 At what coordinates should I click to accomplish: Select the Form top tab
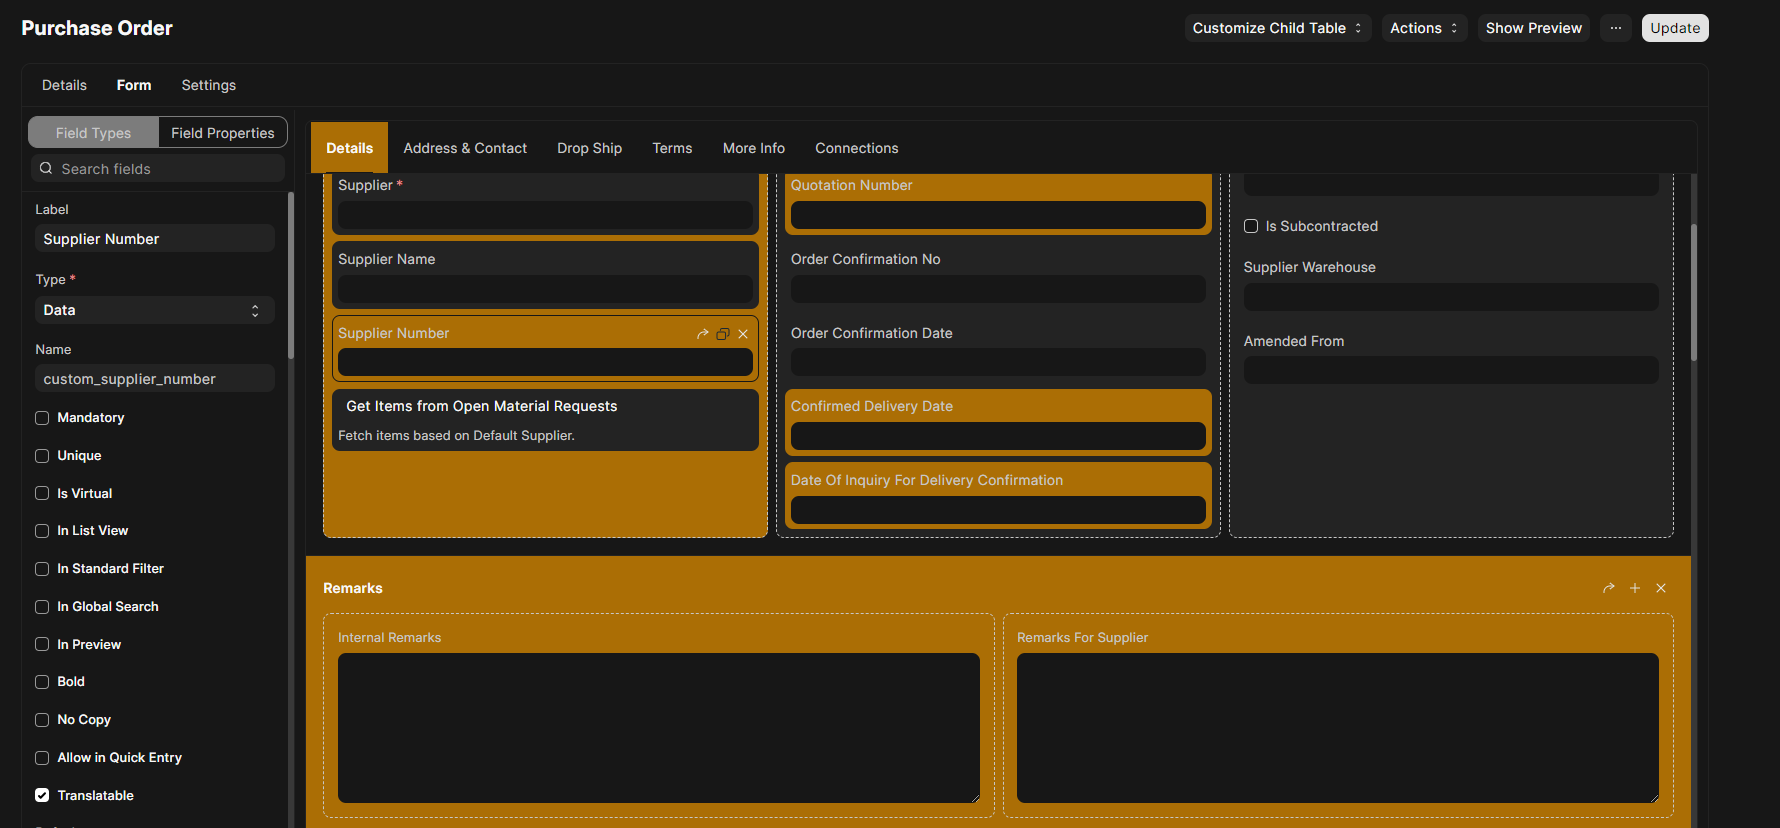(x=134, y=85)
